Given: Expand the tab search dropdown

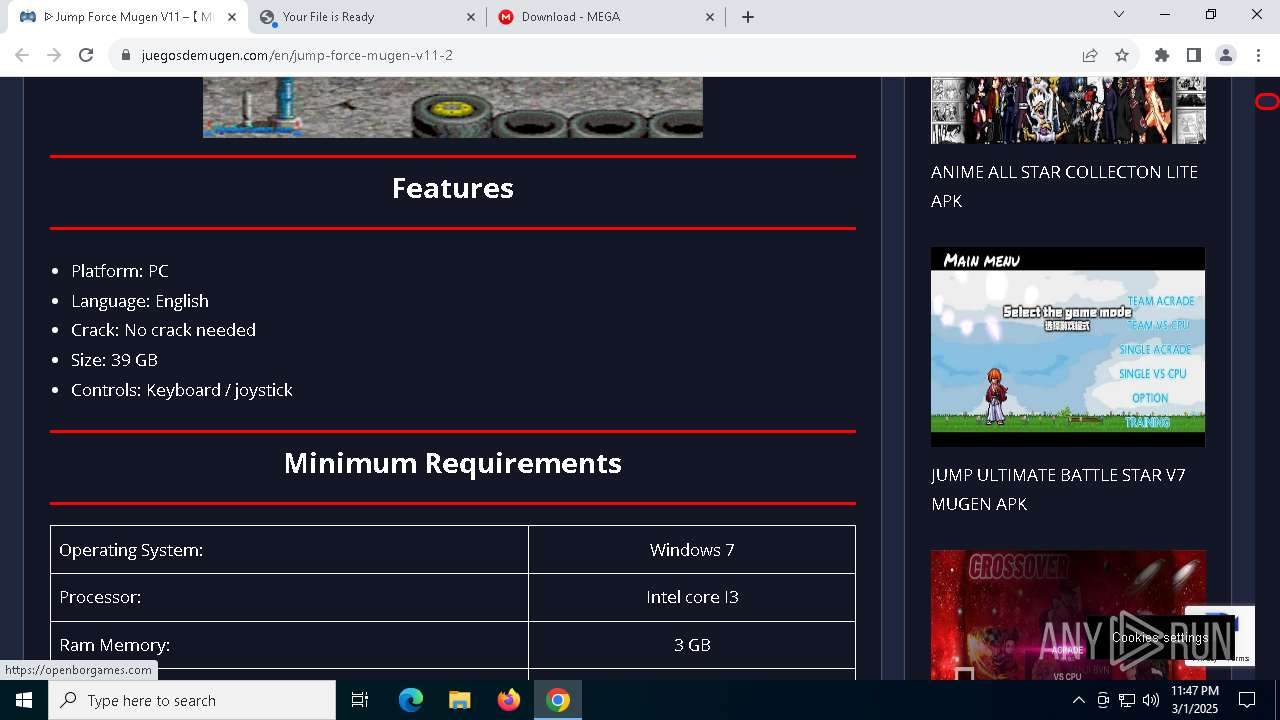Looking at the screenshot, I should coord(1119,14).
